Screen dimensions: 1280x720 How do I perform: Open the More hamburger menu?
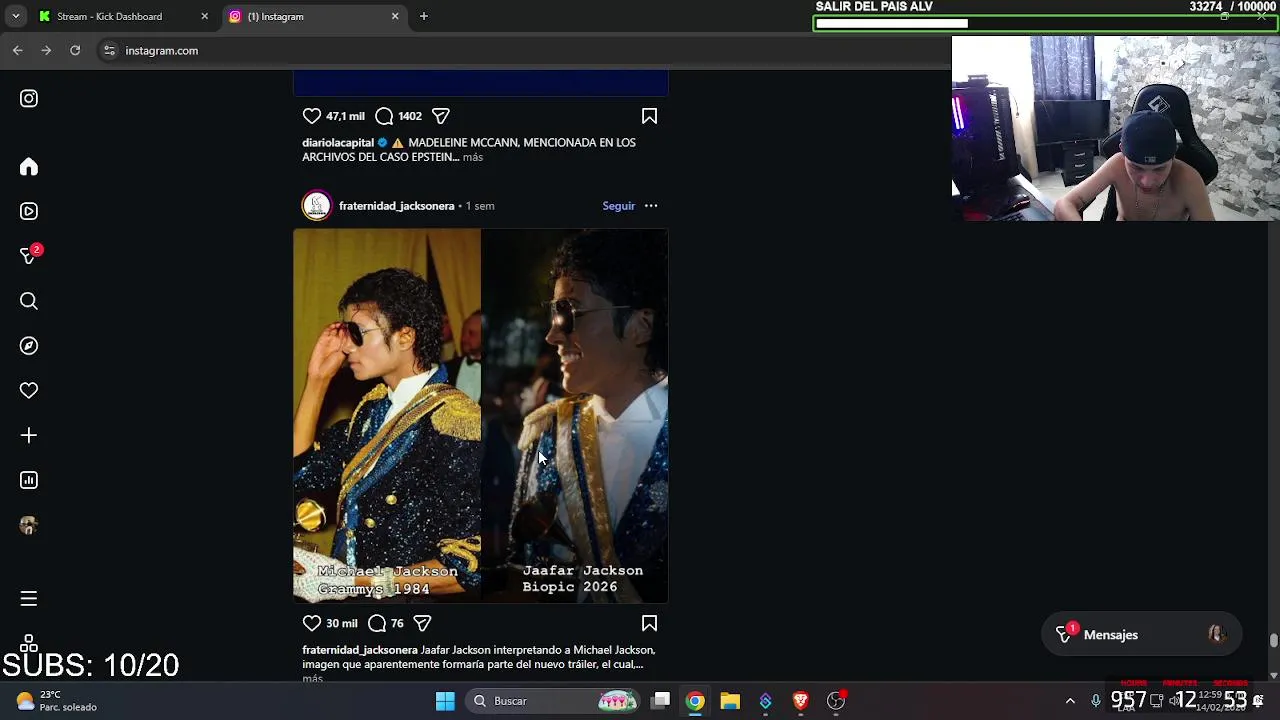tap(29, 598)
